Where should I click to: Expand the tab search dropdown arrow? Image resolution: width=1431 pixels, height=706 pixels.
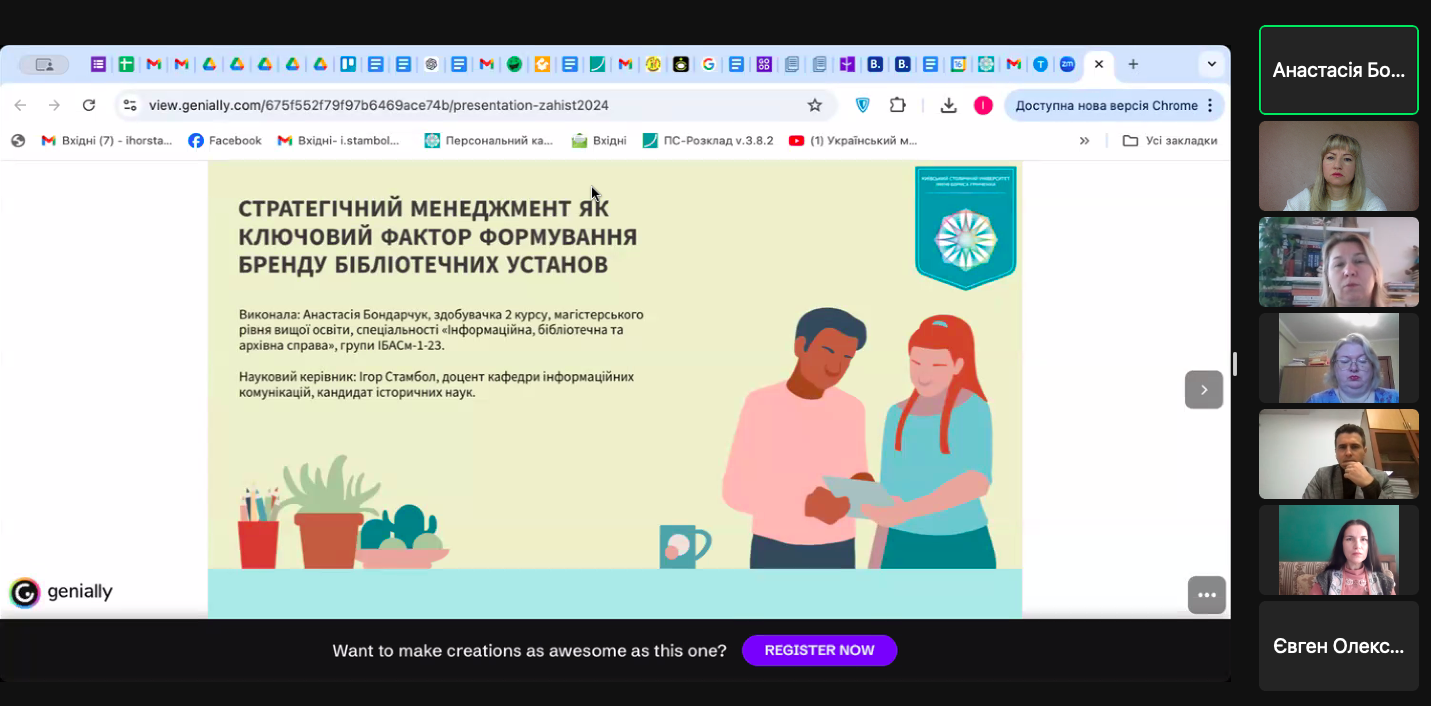tap(1212, 64)
